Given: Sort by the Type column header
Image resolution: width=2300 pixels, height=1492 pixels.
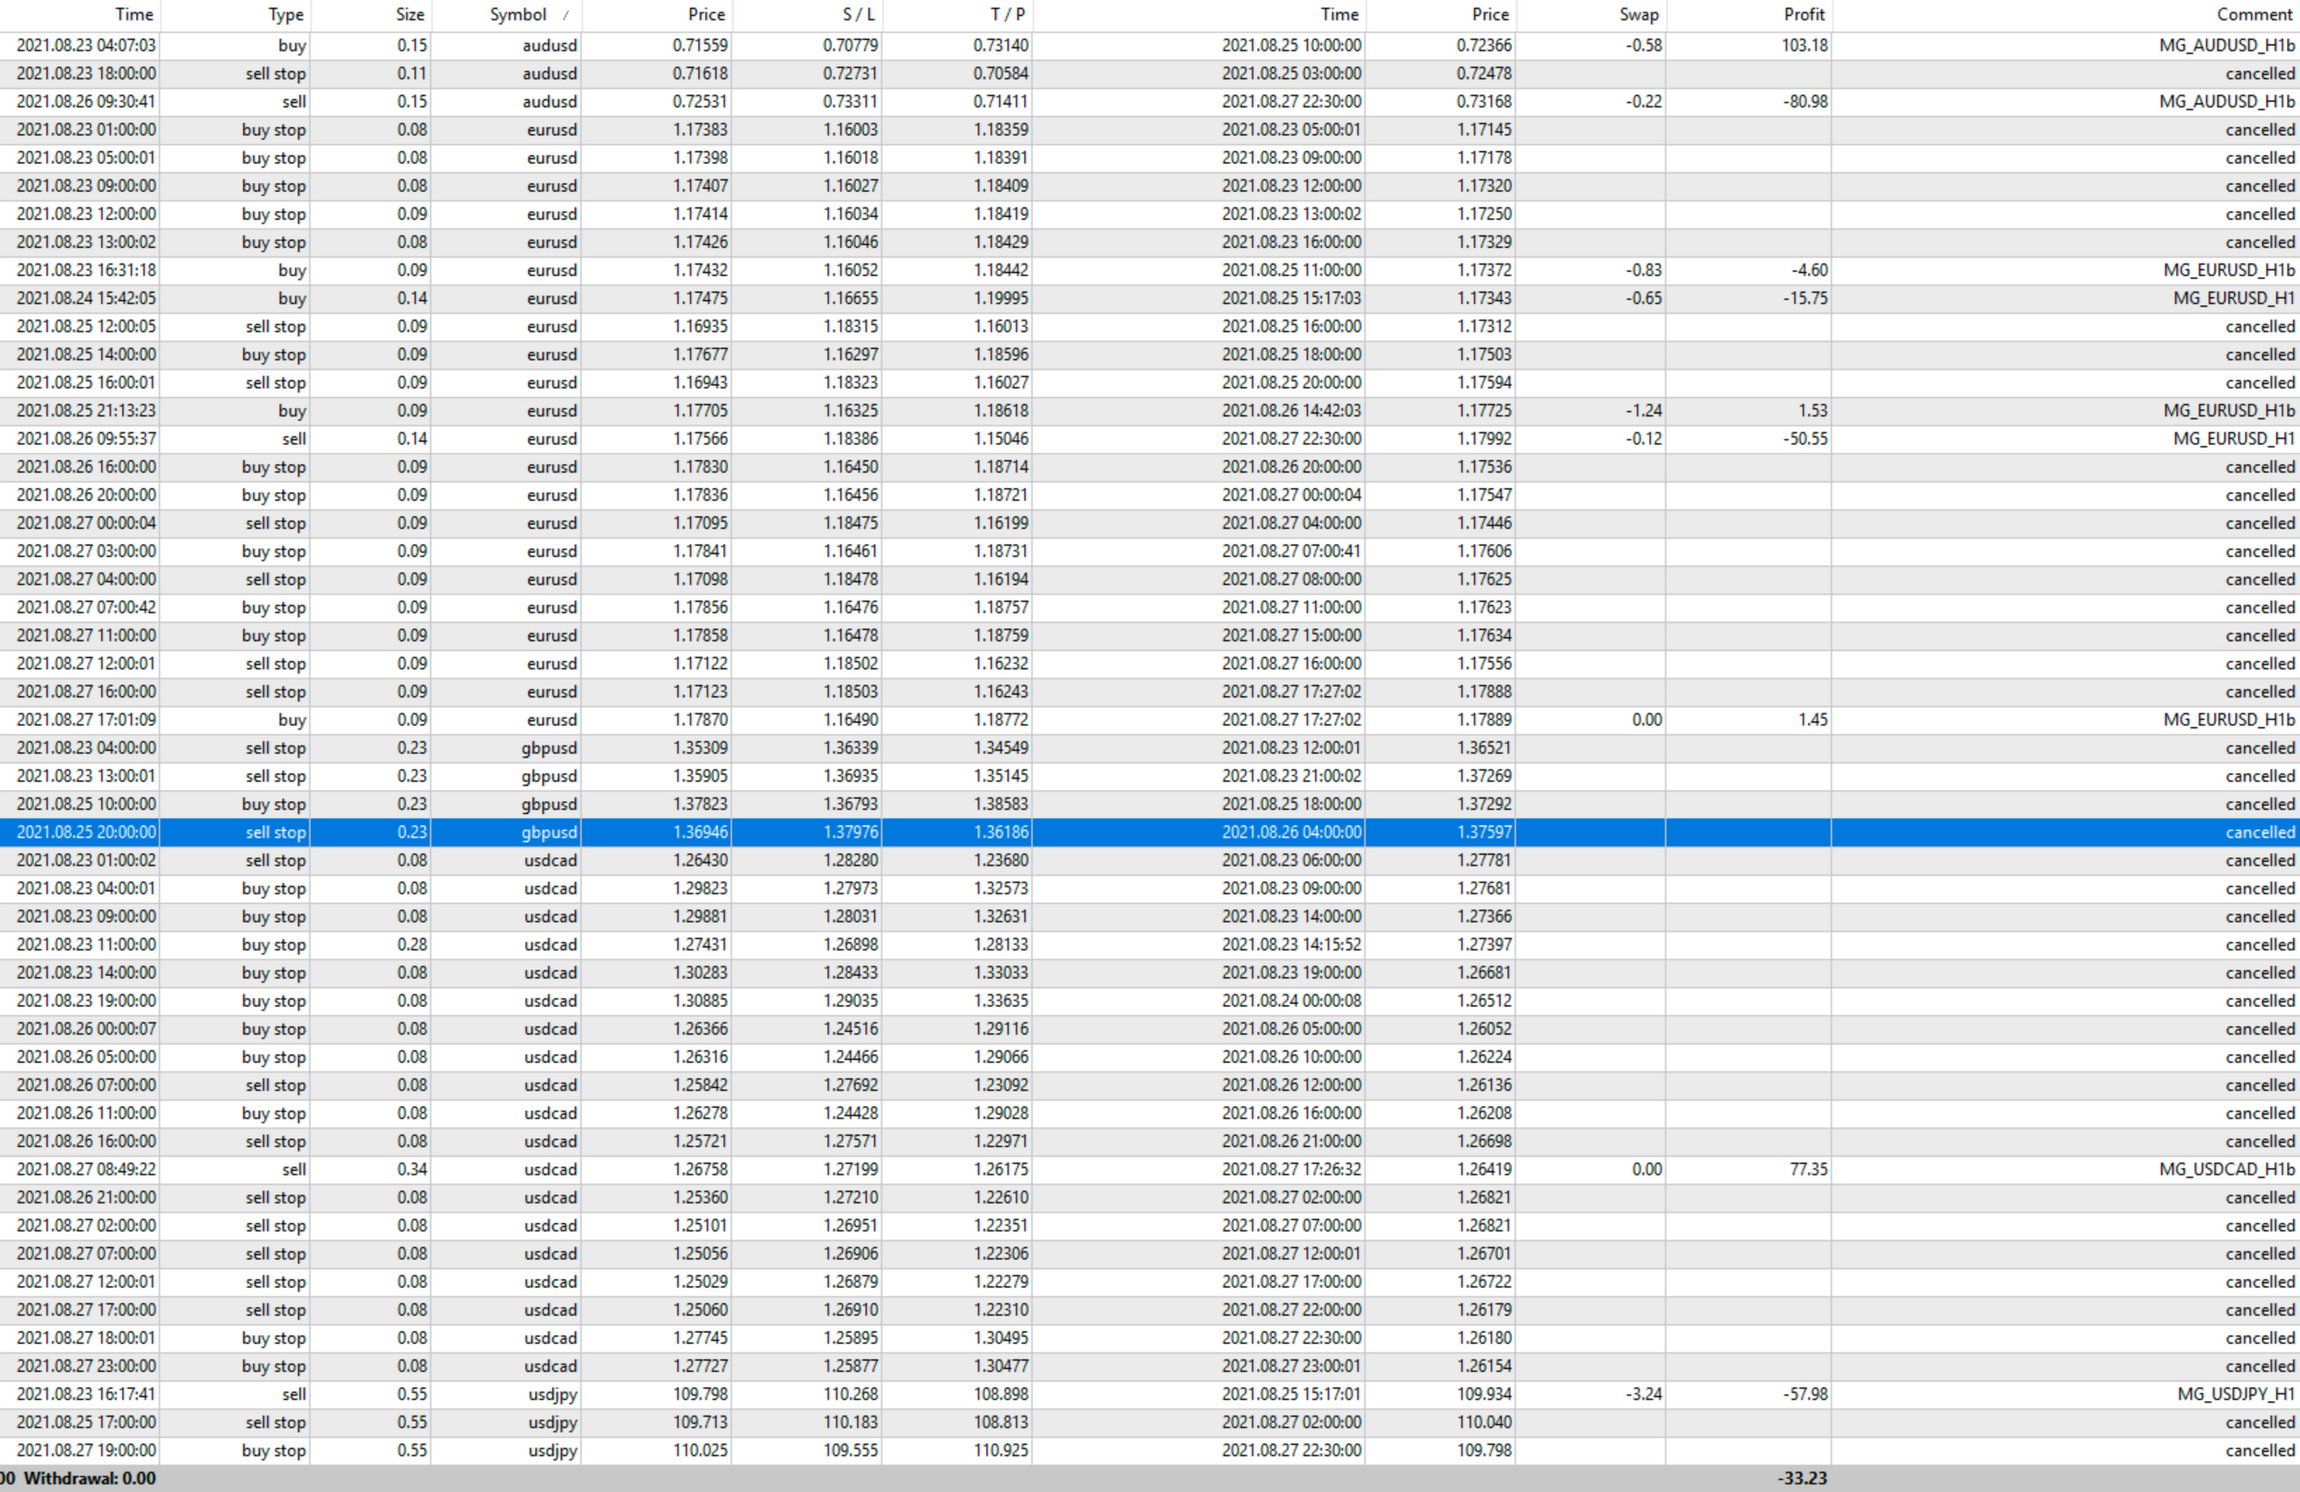Looking at the screenshot, I should click(285, 15).
